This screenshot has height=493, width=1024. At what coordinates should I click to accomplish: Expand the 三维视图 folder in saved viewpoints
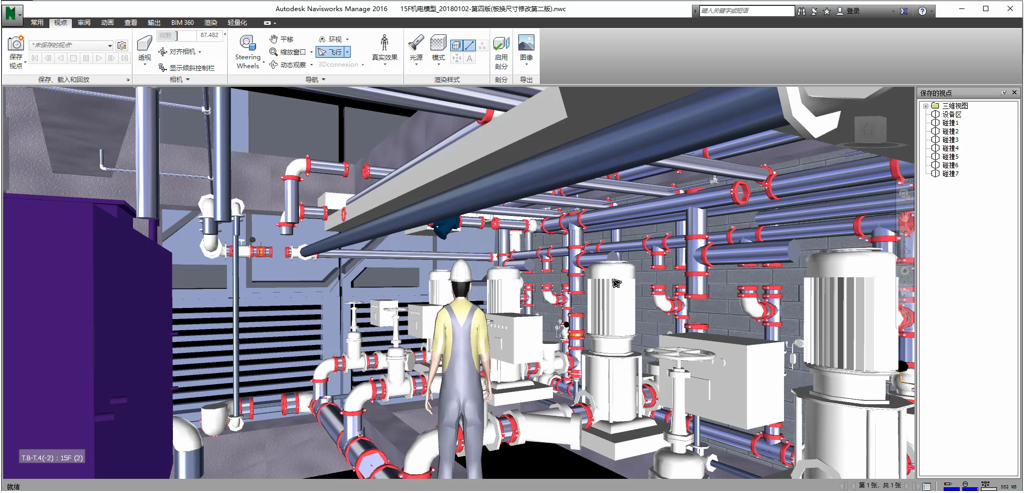point(925,105)
